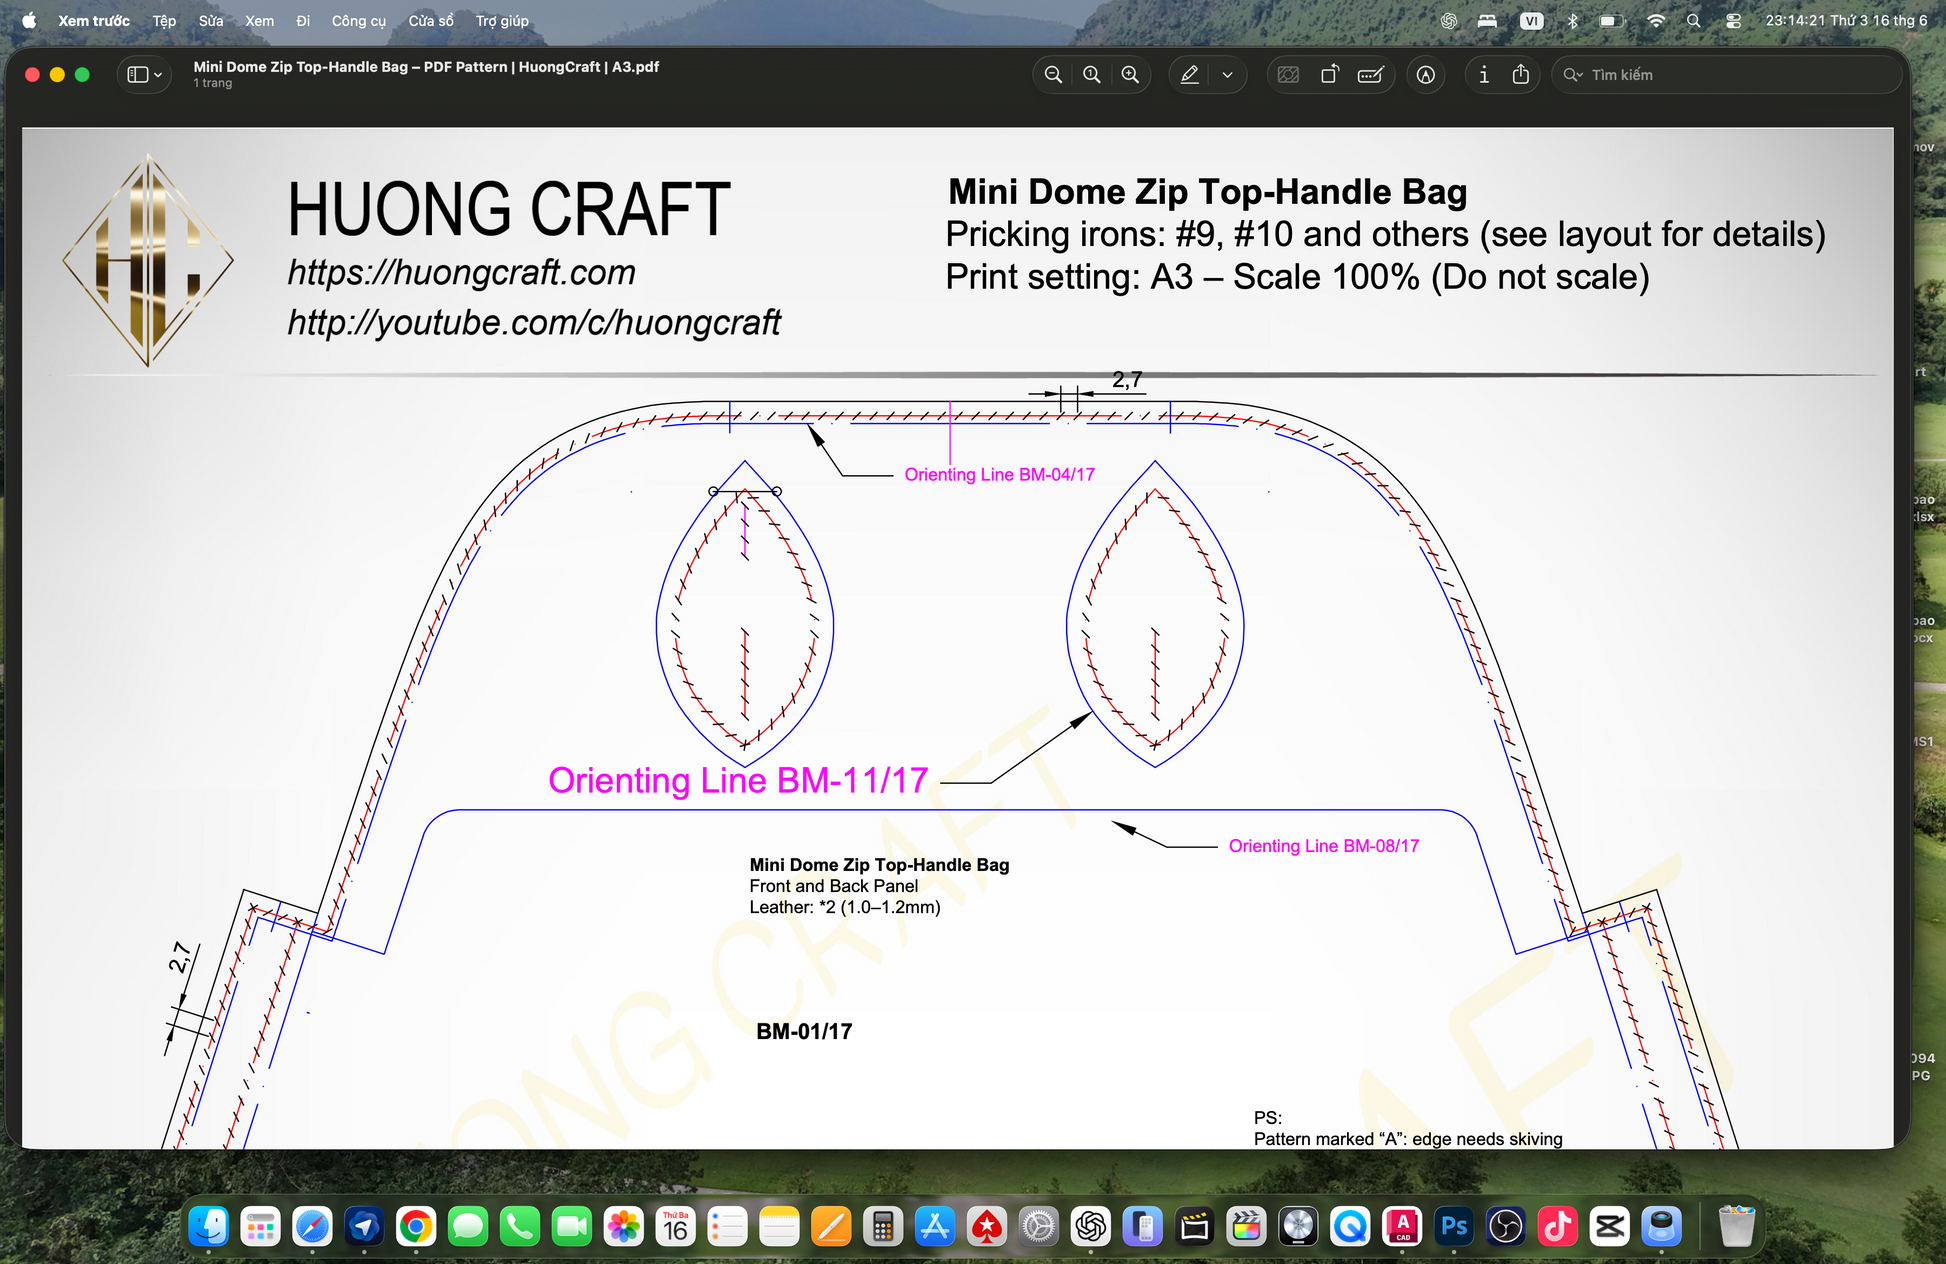Launch ChatGPT app from the Dock
The height and width of the screenshot is (1264, 1946).
point(1091,1226)
